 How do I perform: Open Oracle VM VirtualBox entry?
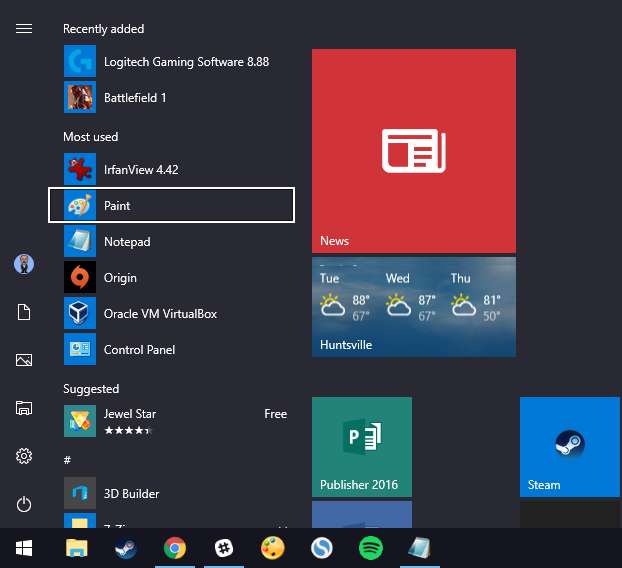tap(171, 313)
